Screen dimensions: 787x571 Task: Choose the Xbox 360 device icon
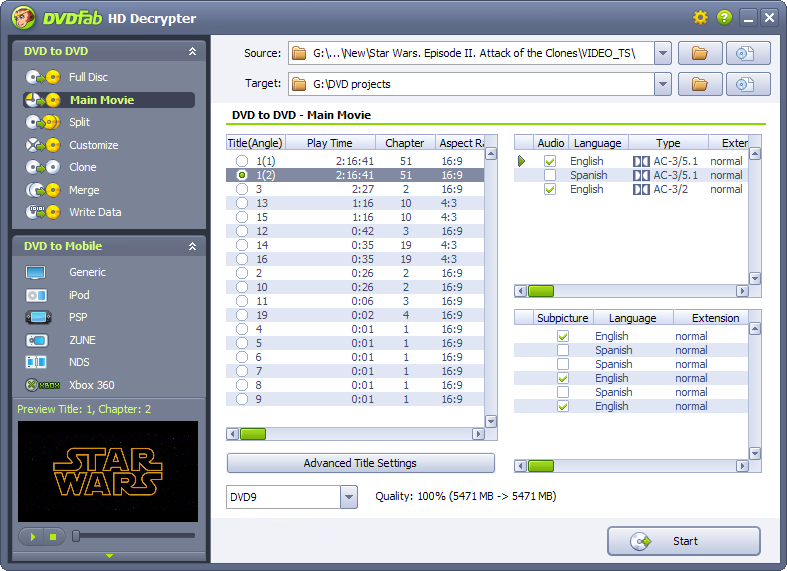tap(43, 385)
